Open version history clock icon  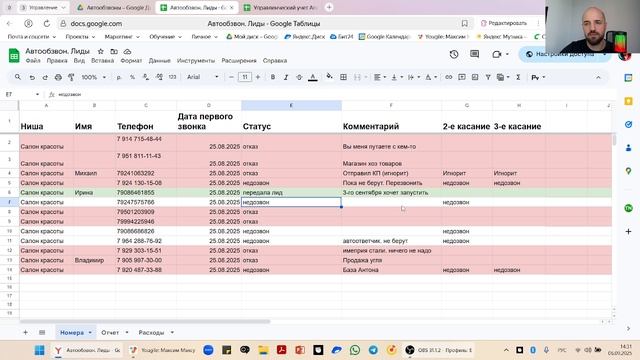click(x=454, y=54)
